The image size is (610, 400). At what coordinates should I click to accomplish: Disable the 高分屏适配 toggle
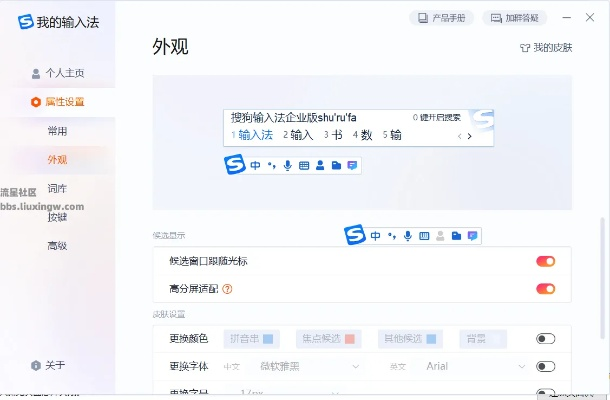point(545,289)
